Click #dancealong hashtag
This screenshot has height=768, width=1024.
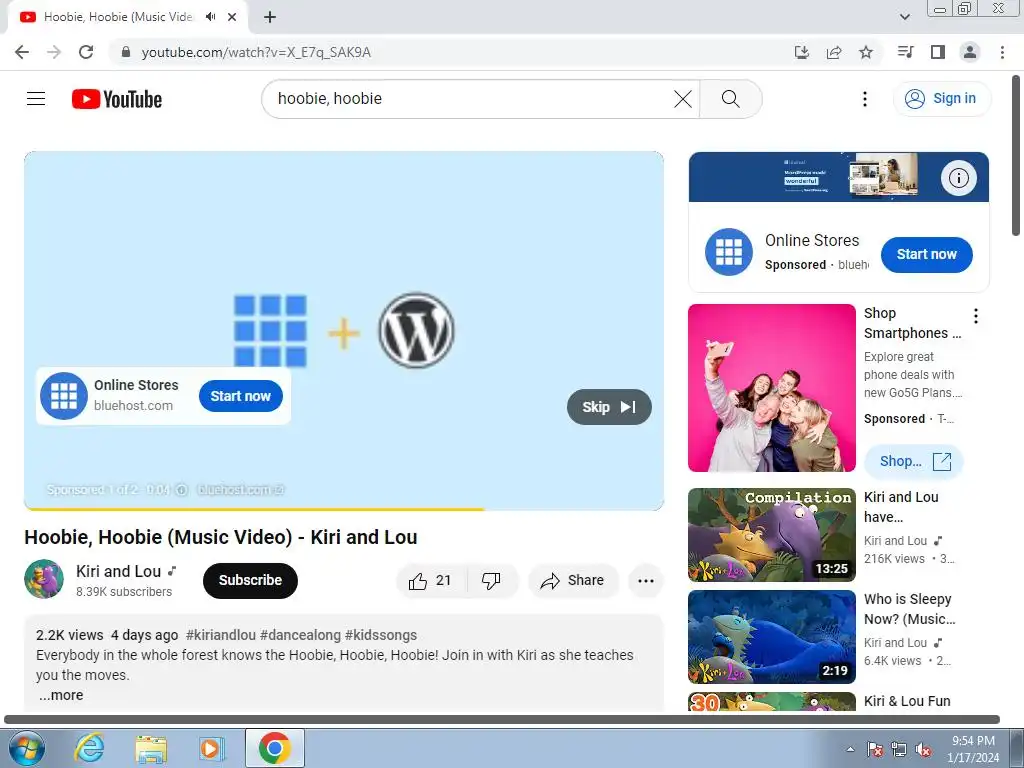click(x=300, y=635)
